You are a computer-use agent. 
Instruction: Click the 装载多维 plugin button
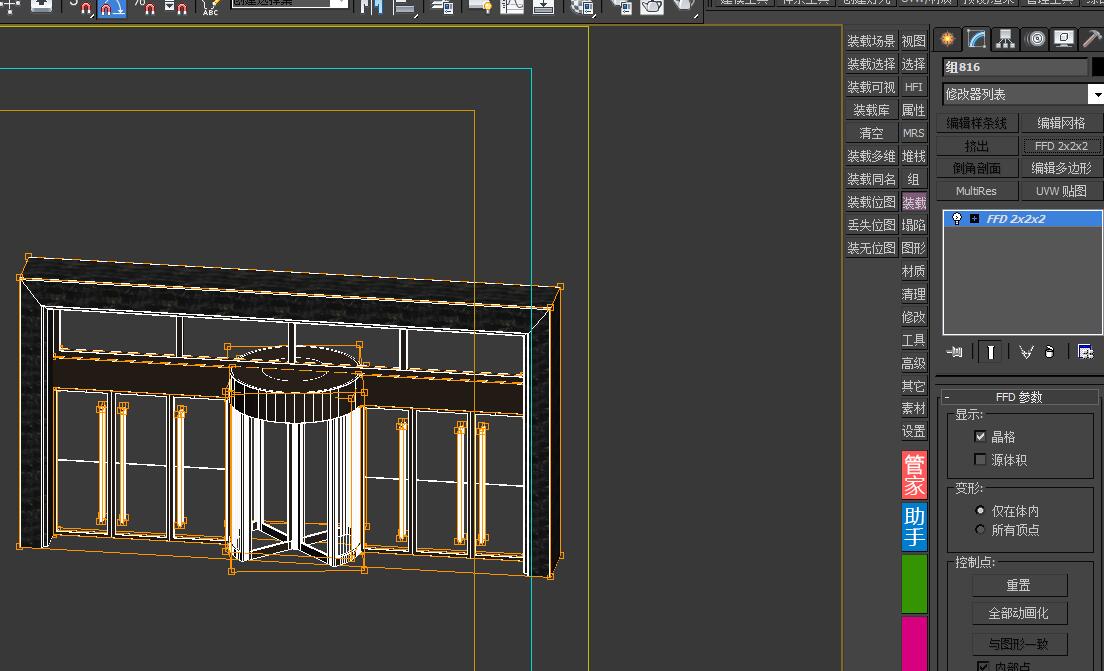click(x=871, y=156)
